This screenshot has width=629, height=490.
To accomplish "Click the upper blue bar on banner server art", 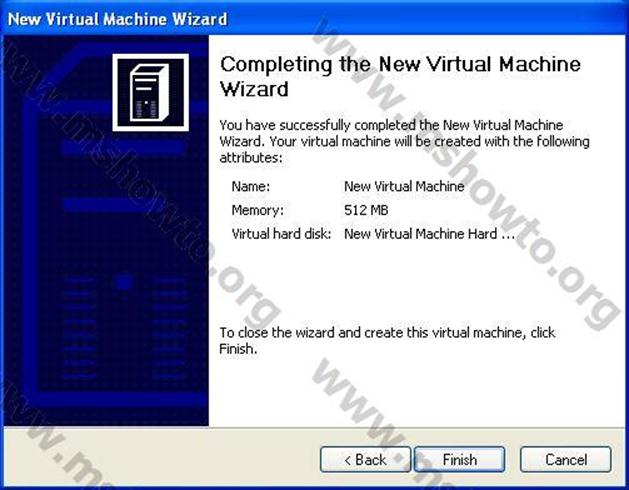I will (124, 148).
